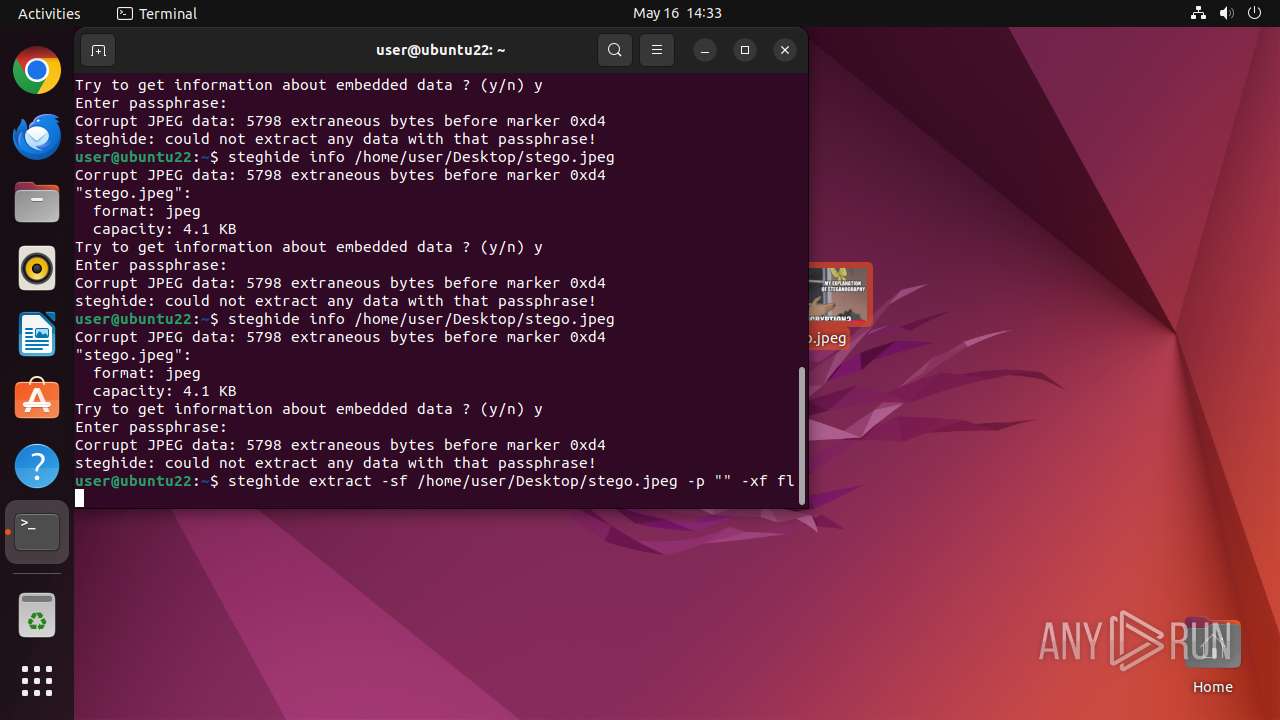Open the Terminal app menu in top bar
This screenshot has width=1280, height=720.
(157, 13)
